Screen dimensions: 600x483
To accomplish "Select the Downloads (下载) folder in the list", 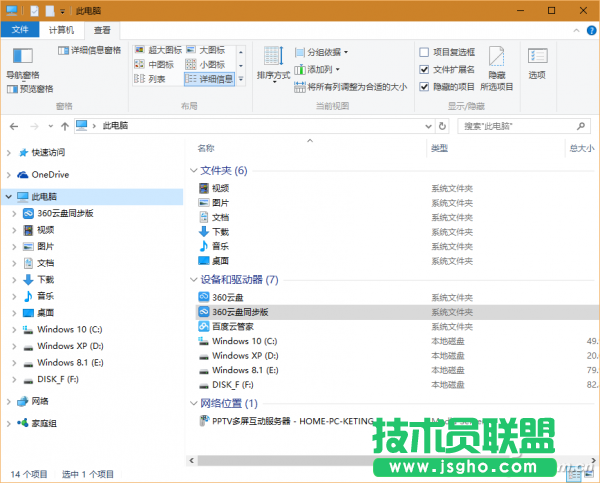I will tap(220, 232).
